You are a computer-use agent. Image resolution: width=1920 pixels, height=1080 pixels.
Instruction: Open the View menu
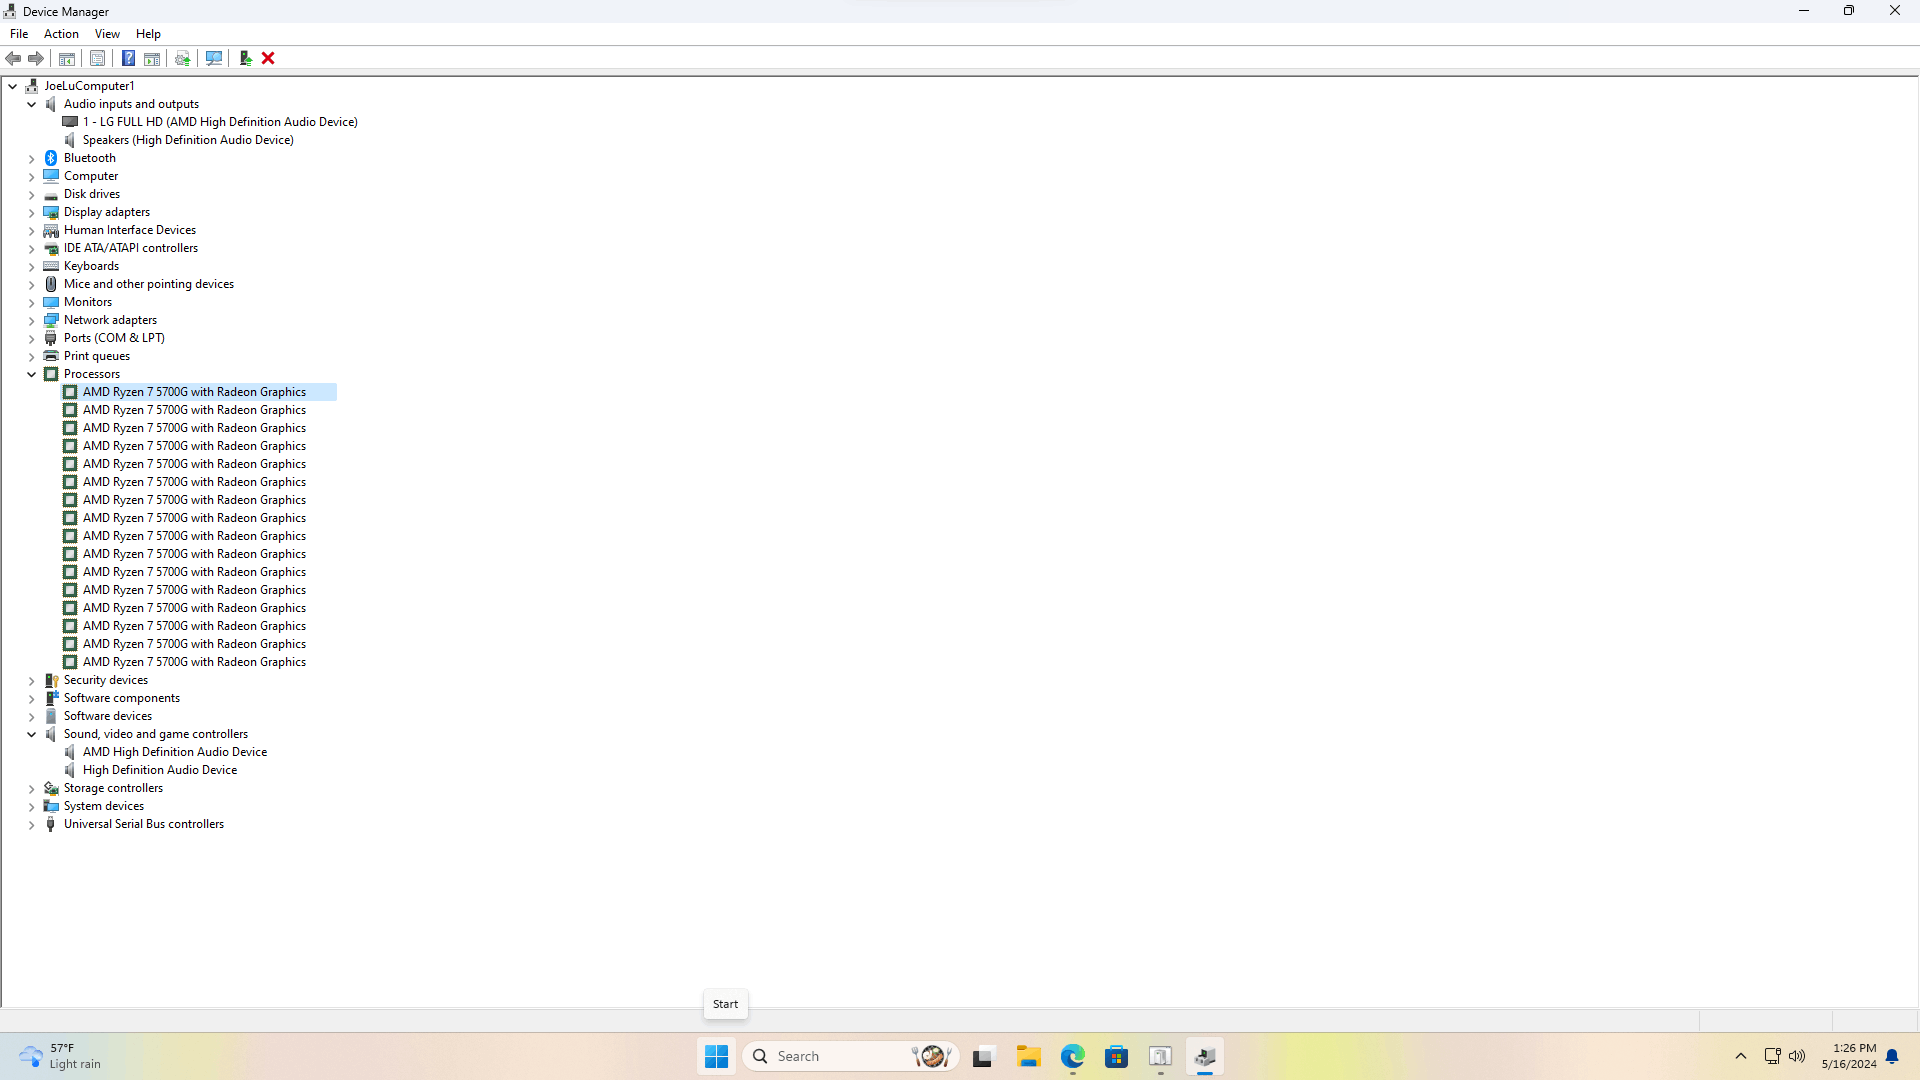pyautogui.click(x=107, y=34)
